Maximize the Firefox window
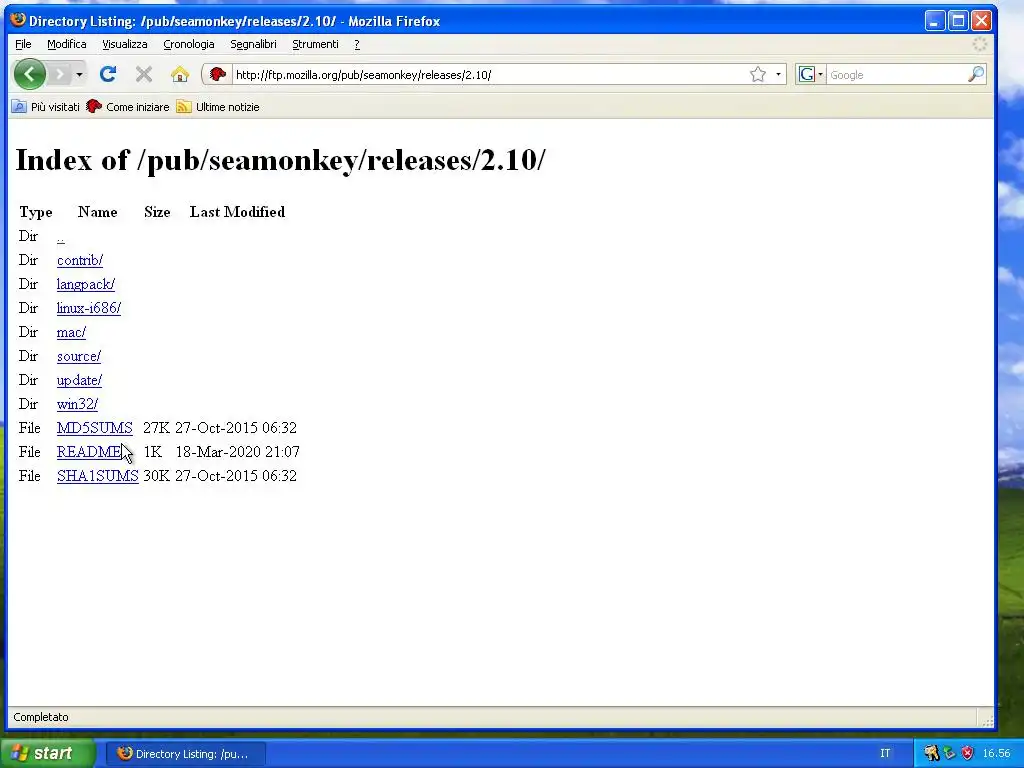Screen dimensions: 1024x768 tap(958, 21)
